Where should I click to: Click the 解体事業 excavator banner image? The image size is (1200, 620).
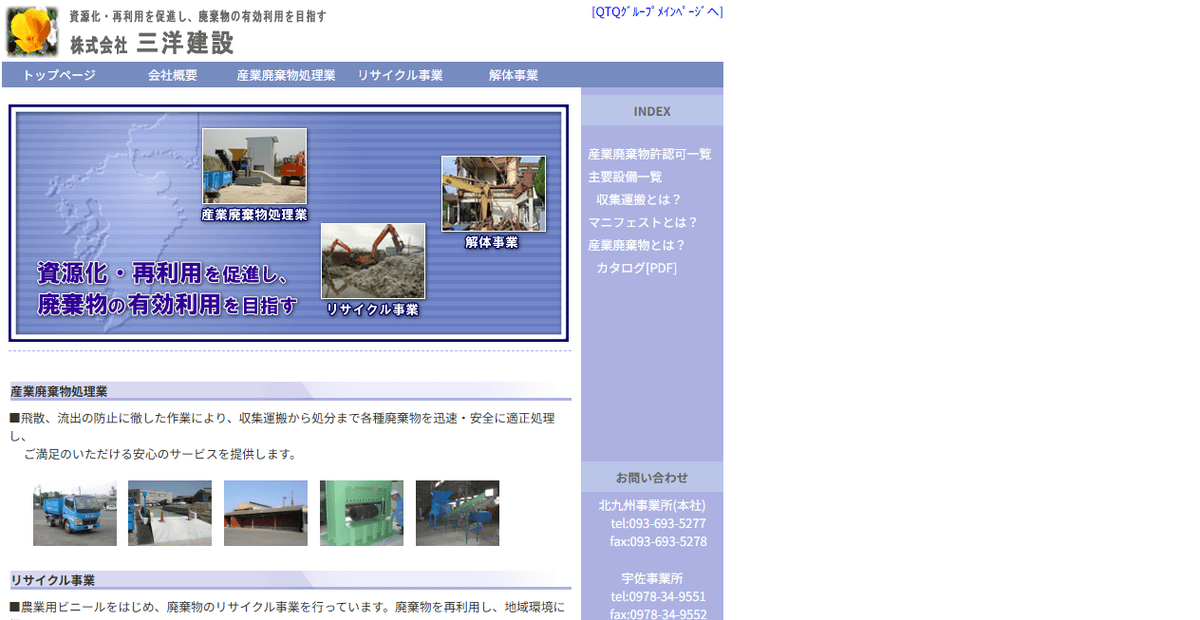[492, 195]
